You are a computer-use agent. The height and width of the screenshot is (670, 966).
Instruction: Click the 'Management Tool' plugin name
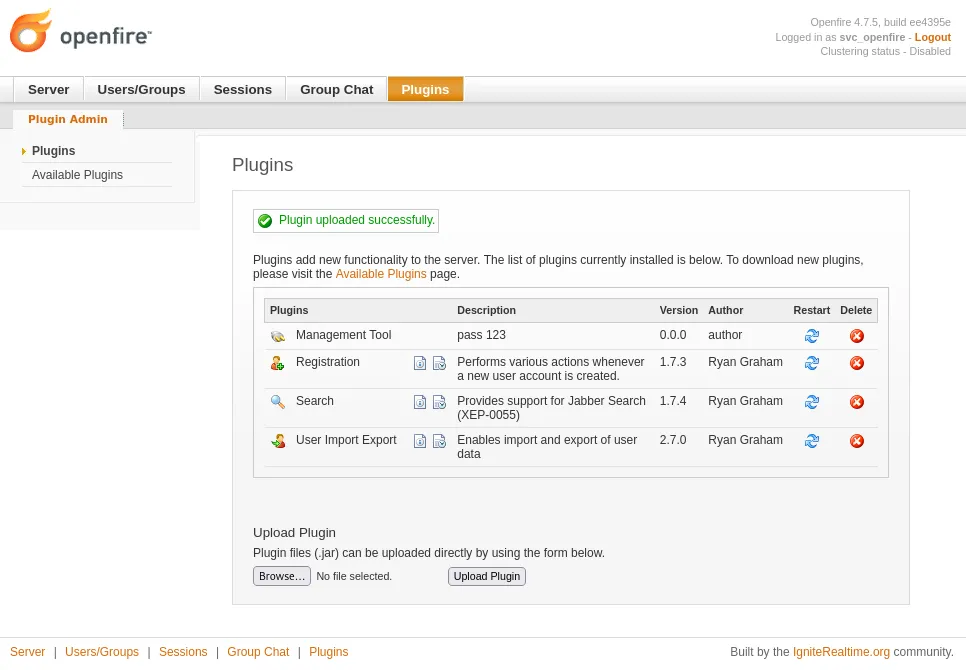click(x=343, y=335)
